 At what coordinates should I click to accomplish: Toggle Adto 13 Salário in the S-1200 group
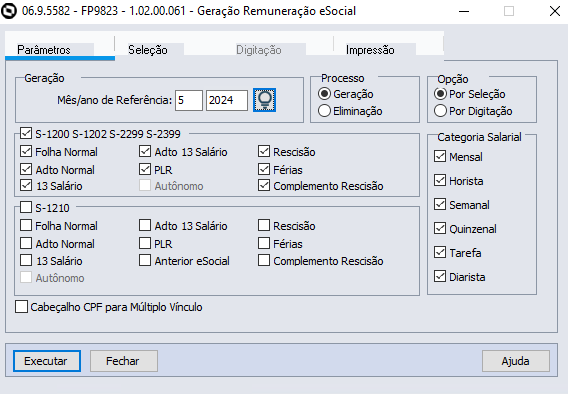145,151
